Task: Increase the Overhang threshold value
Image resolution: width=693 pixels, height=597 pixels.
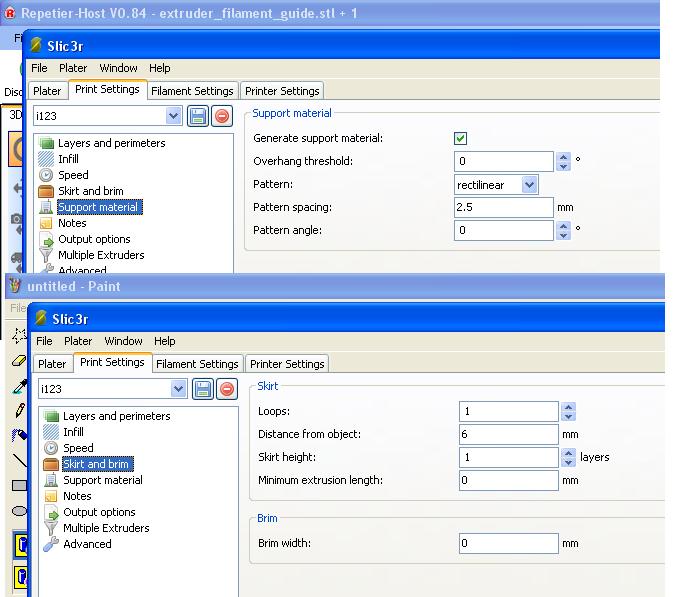Action: pyautogui.click(x=564, y=157)
